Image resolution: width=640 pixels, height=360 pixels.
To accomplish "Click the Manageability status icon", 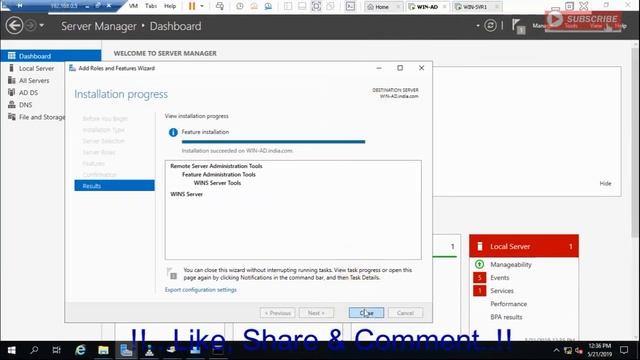I will point(479,264).
